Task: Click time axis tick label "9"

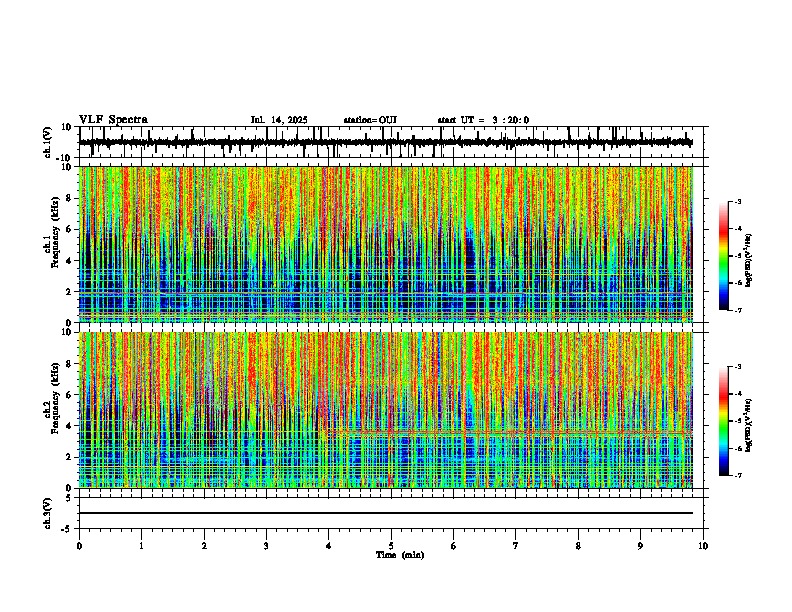Action: [640, 546]
